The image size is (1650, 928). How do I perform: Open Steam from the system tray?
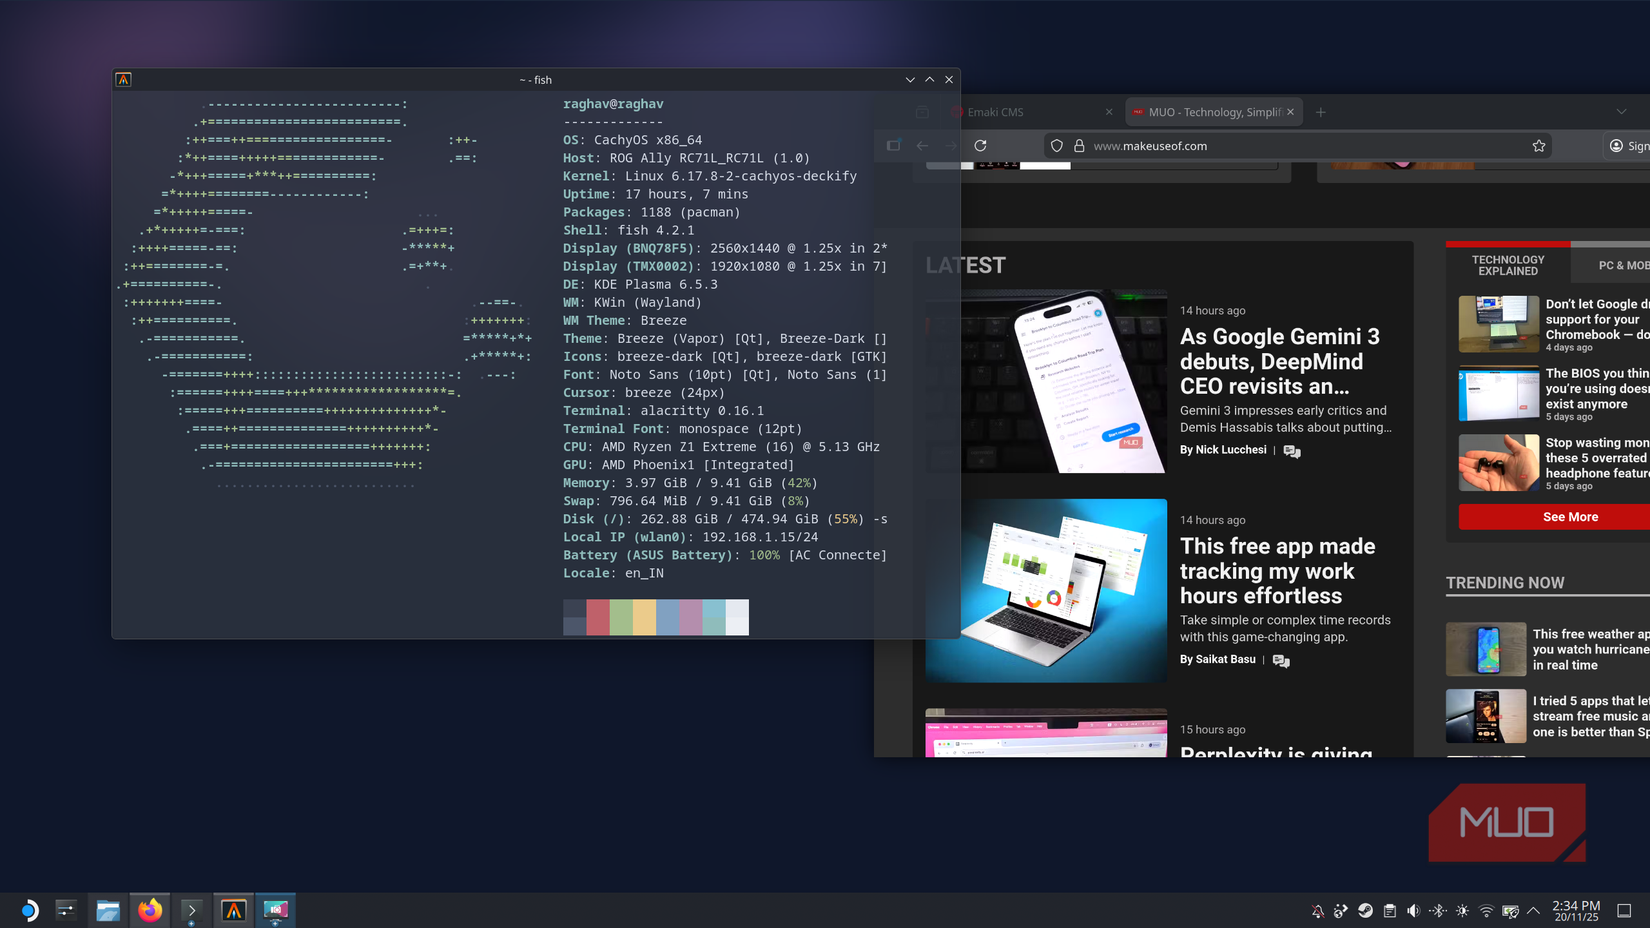click(1366, 911)
